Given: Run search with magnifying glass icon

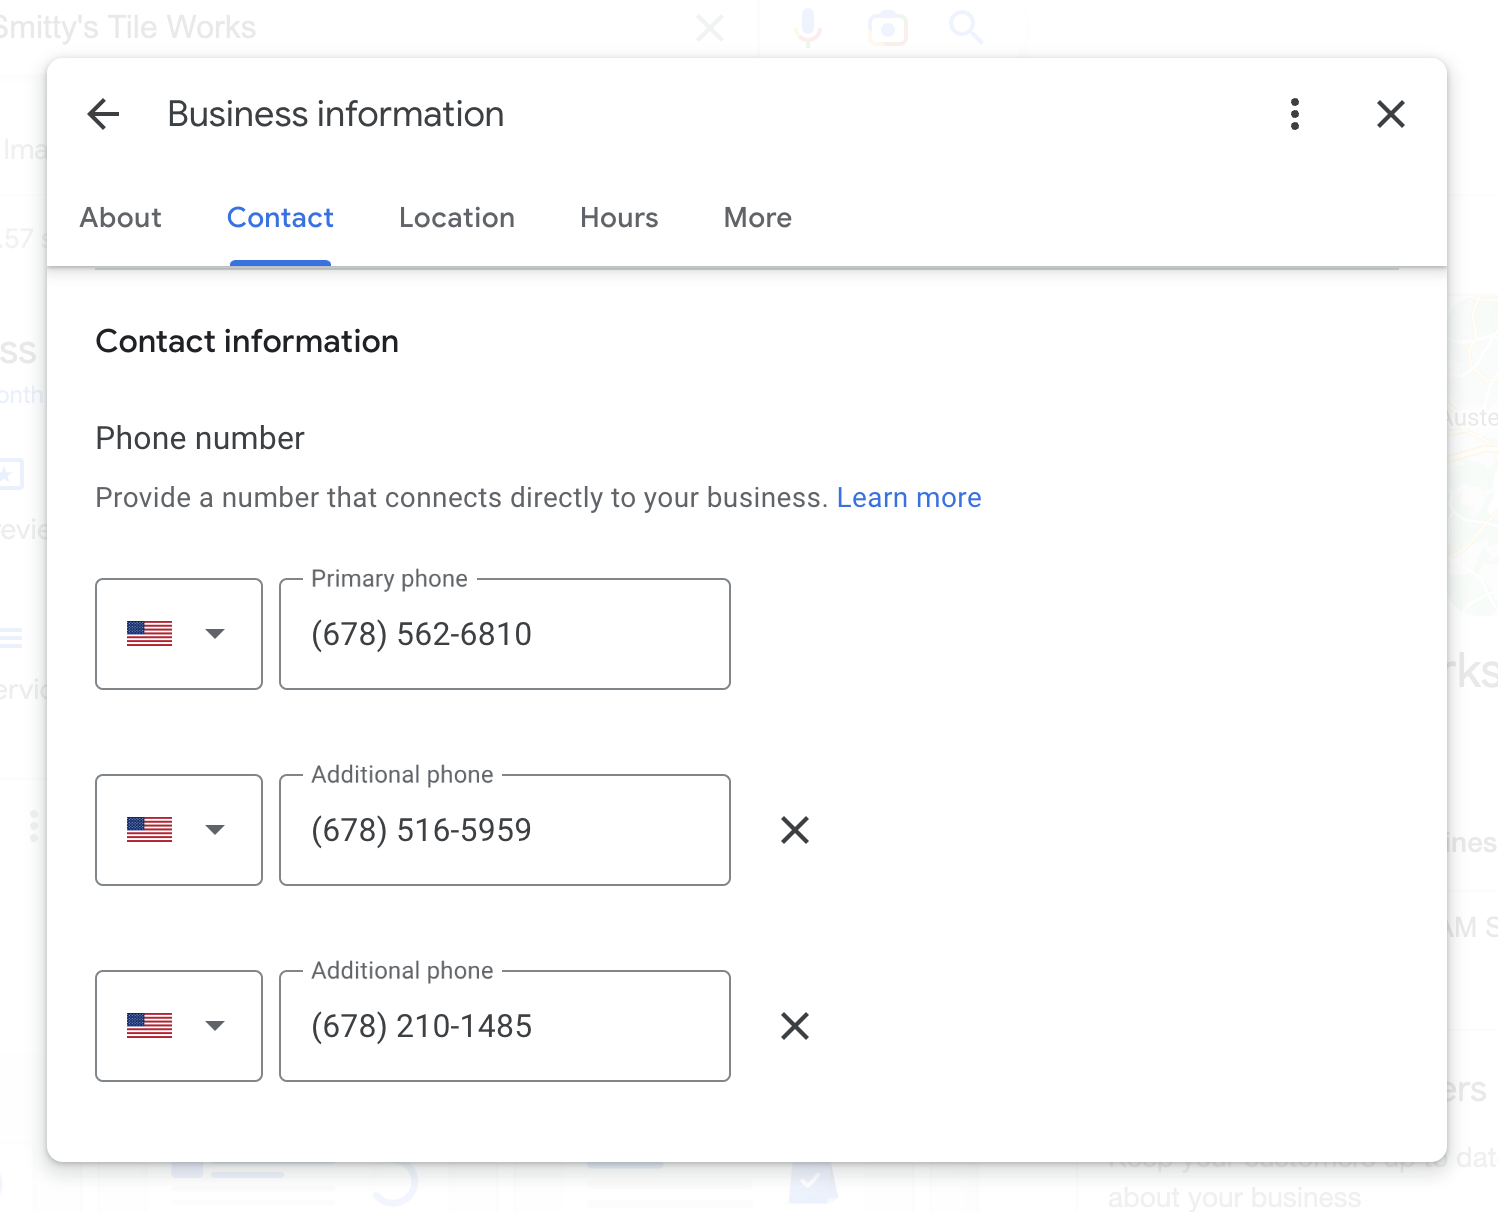Looking at the screenshot, I should pyautogui.click(x=966, y=28).
